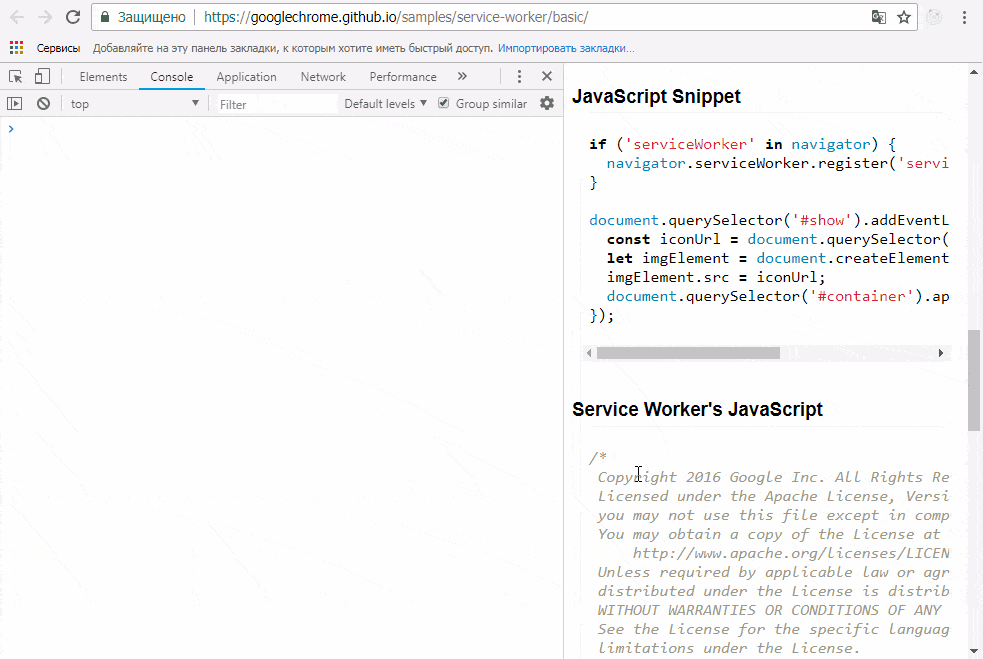Screen dimensions: 983x659
Task: Expand more DevTools tabs with the chevron
Action: pyautogui.click(x=462, y=76)
